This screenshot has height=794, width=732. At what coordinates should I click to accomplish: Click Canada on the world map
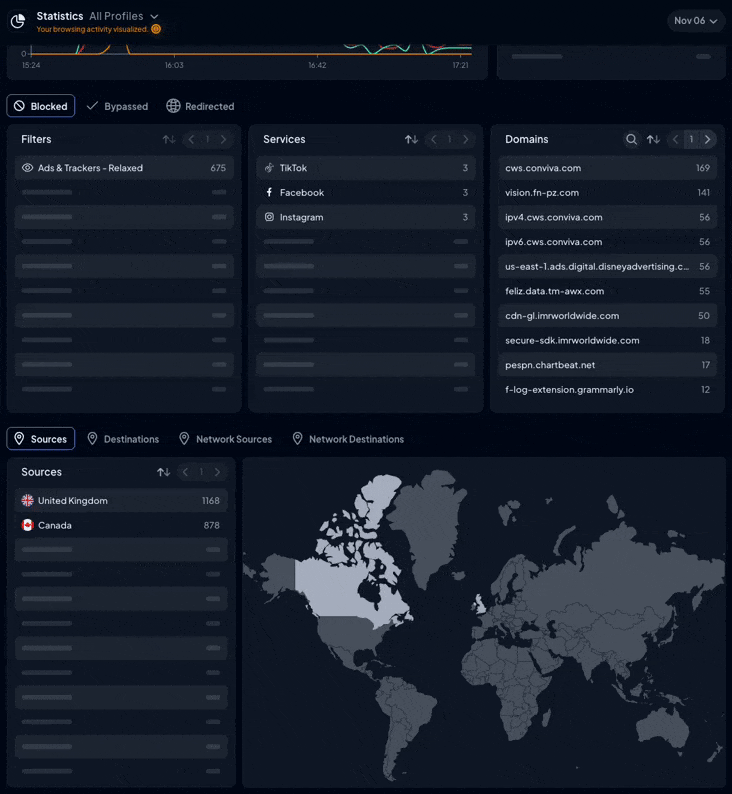point(350,580)
